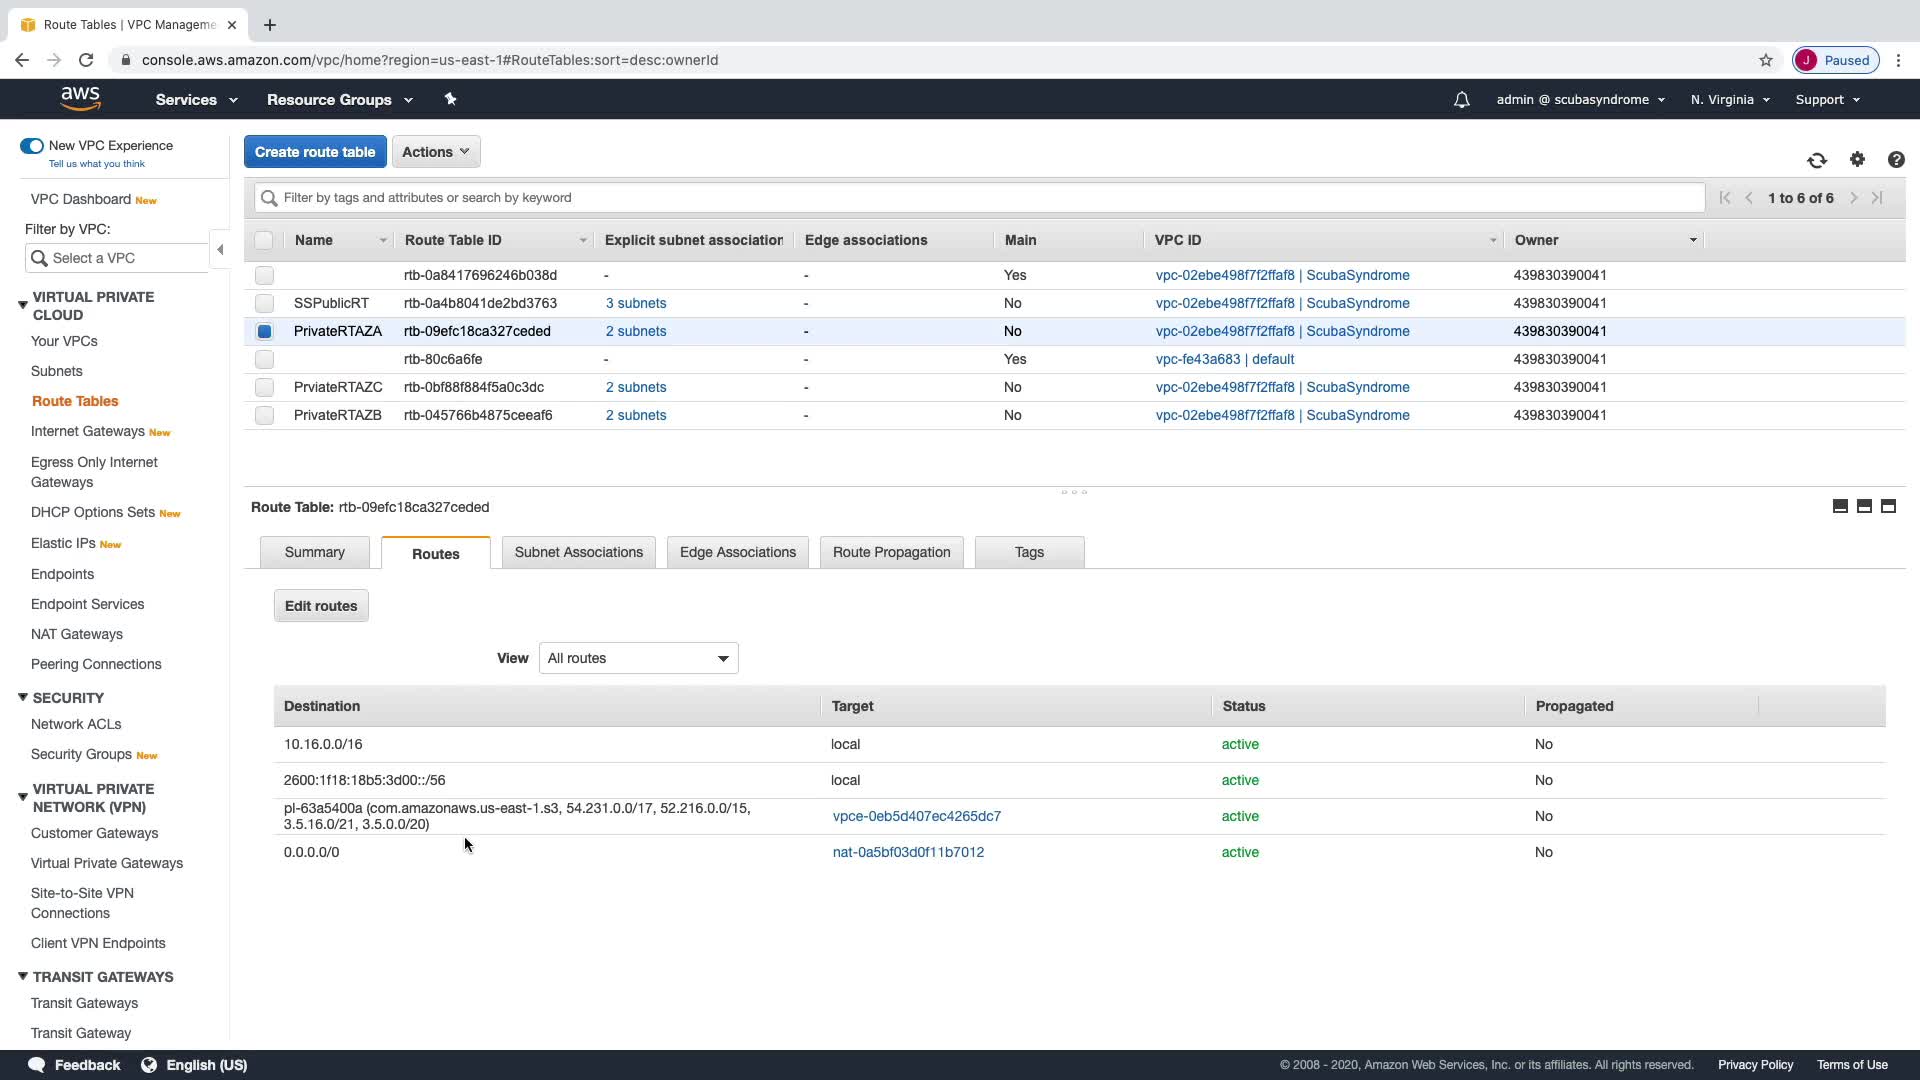The height and width of the screenshot is (1080, 1920).
Task: Maximize the details pane layout icon
Action: pyautogui.click(x=1888, y=507)
